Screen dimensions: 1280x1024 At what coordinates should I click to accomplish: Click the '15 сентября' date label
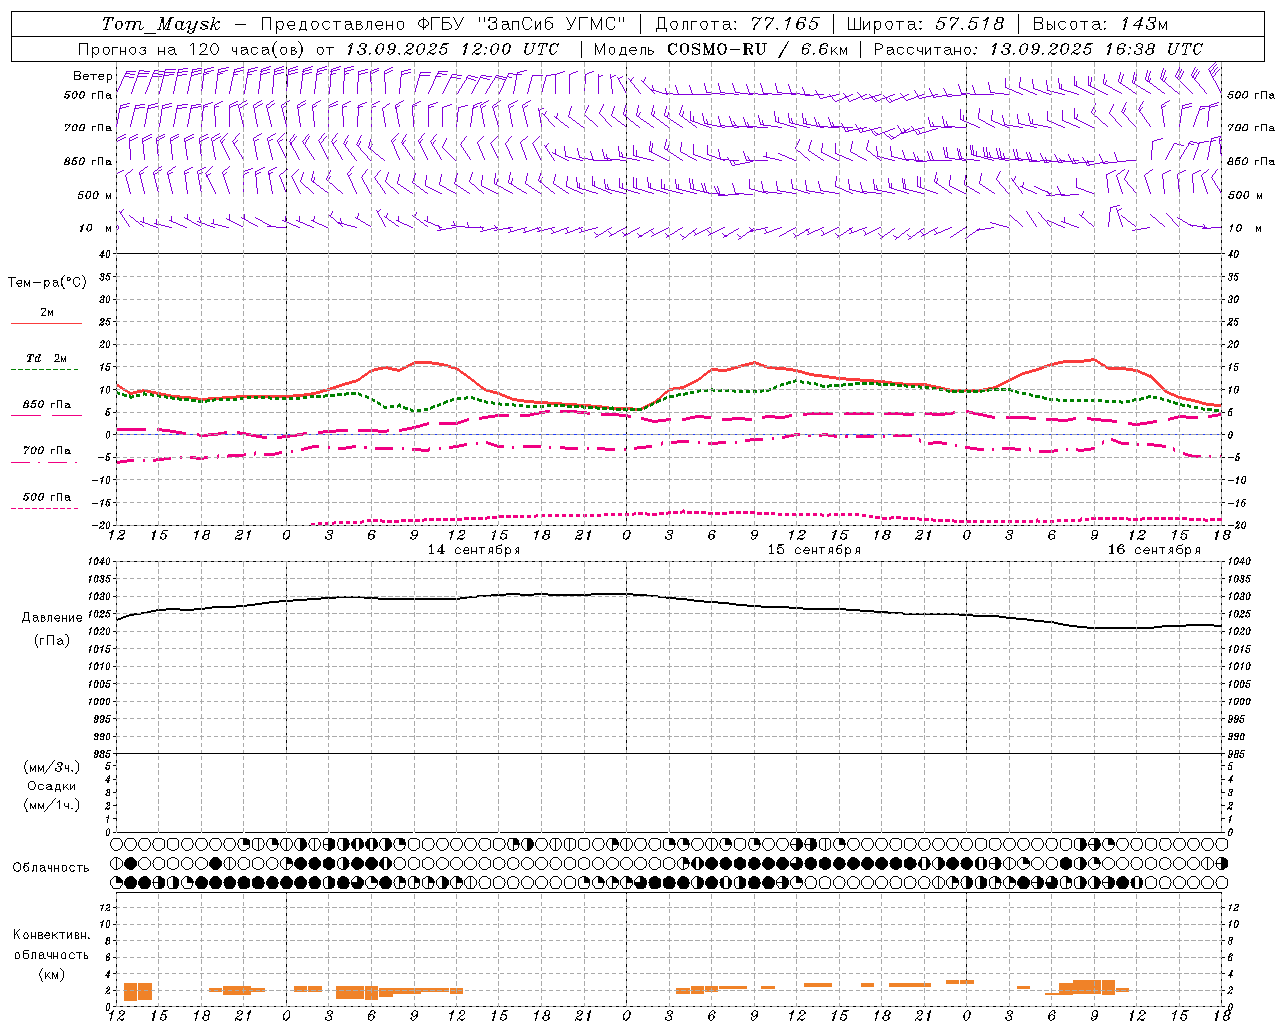(814, 550)
